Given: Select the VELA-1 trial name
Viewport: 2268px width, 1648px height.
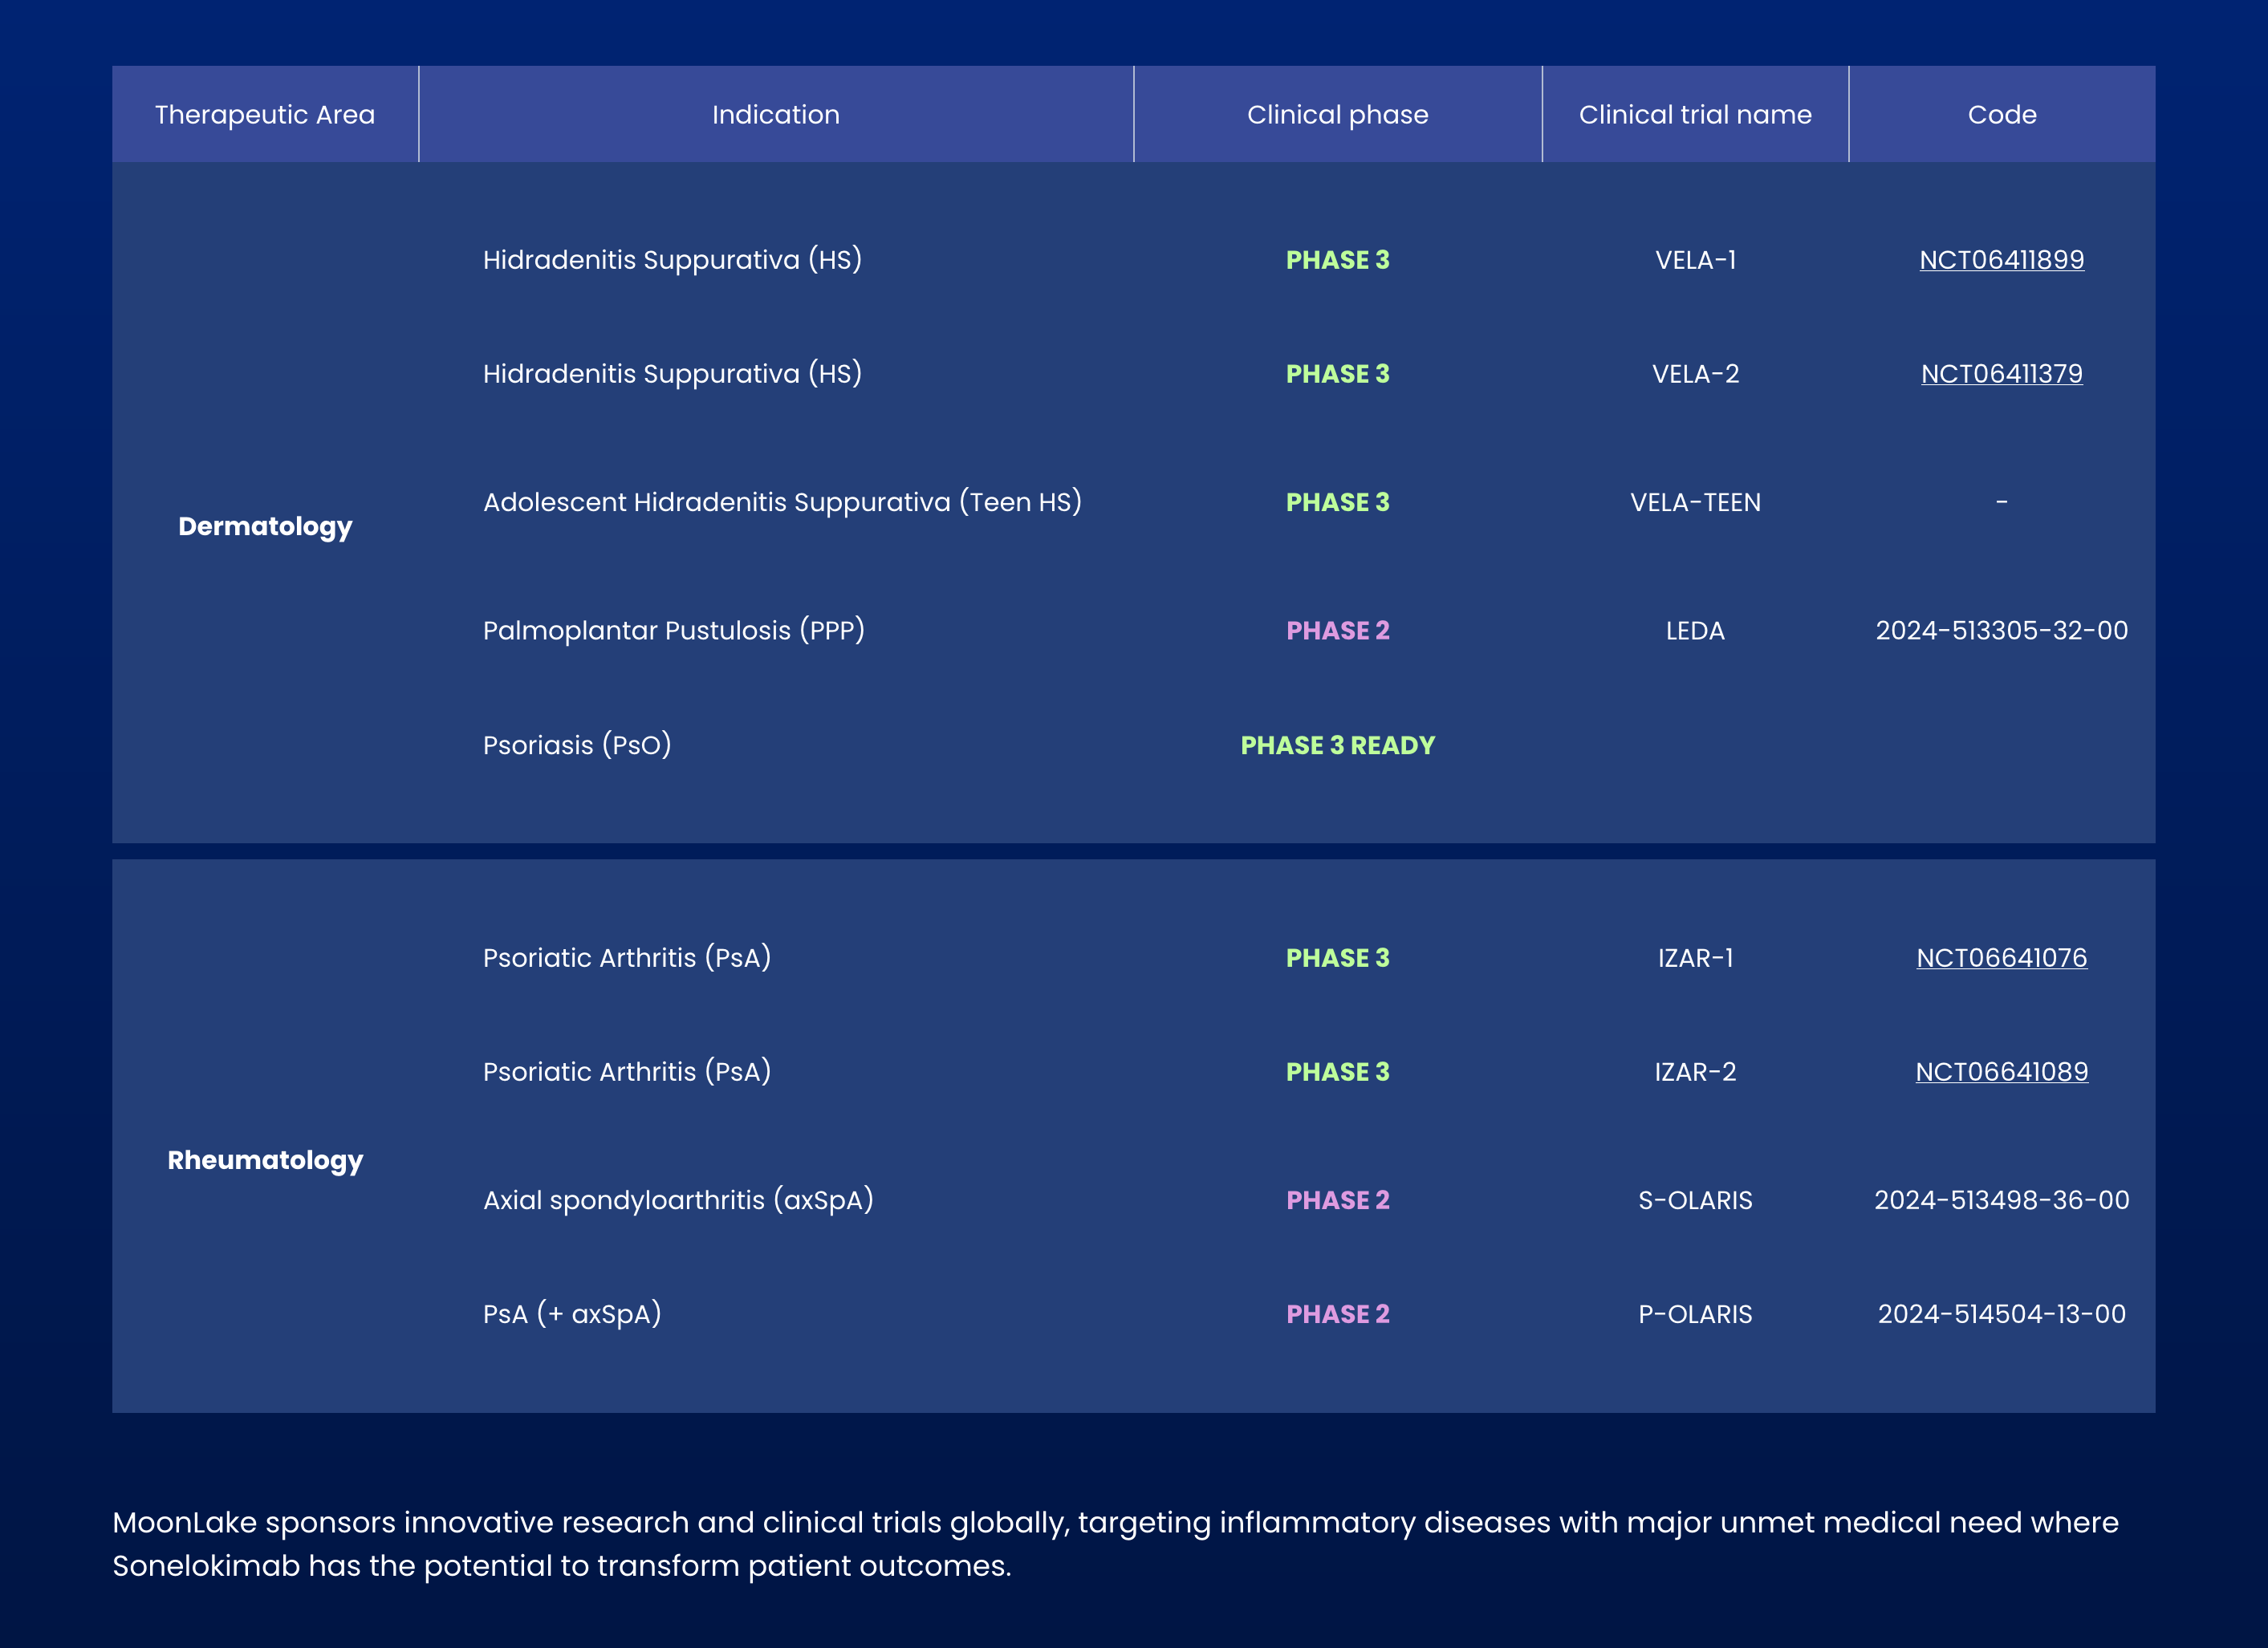Looking at the screenshot, I should click(1695, 261).
